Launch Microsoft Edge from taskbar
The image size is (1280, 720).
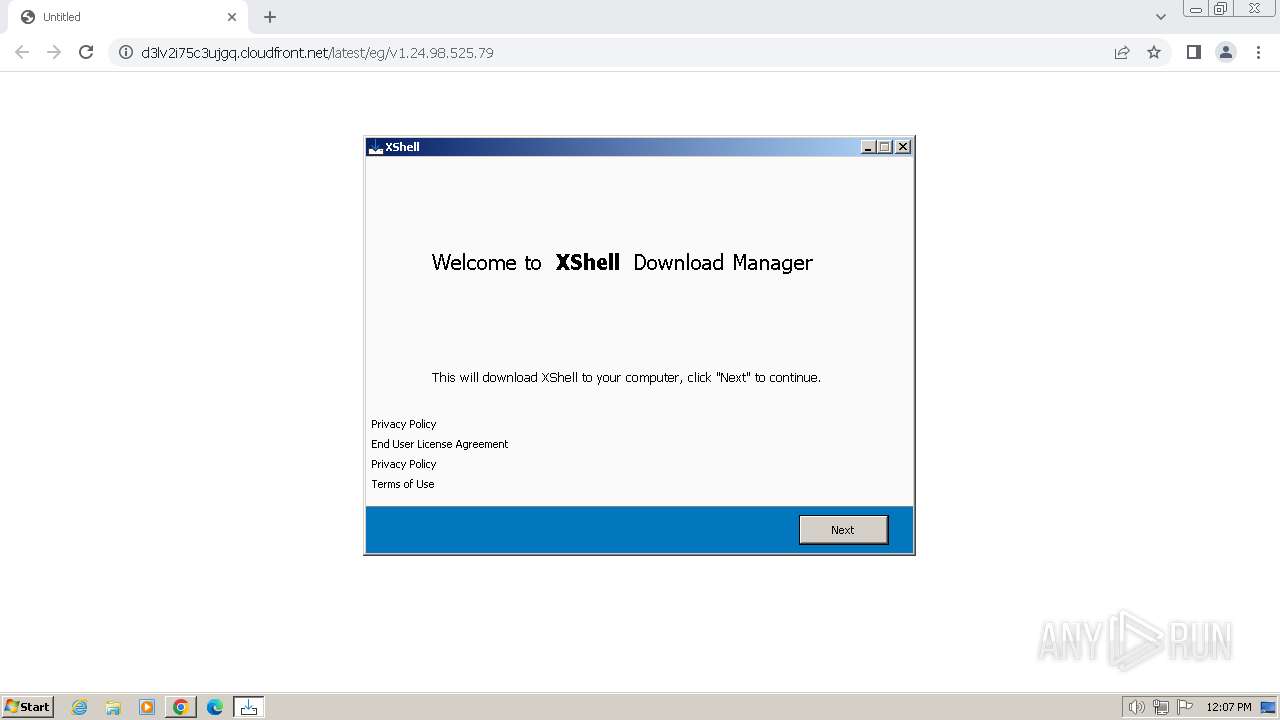(x=215, y=707)
